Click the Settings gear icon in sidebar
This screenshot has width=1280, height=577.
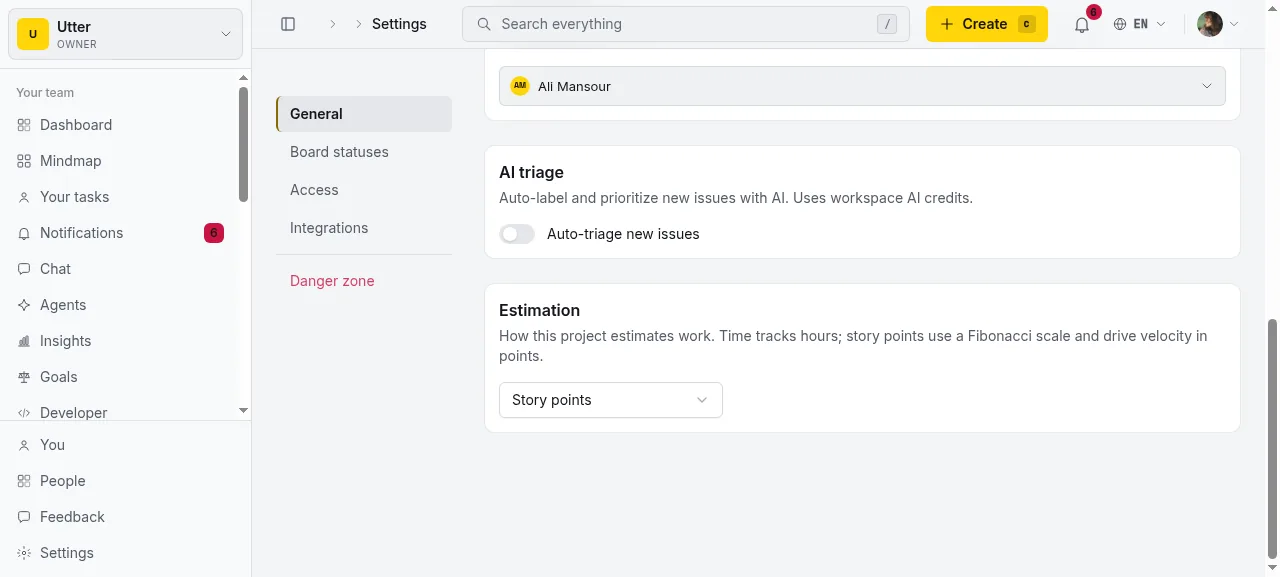24,553
